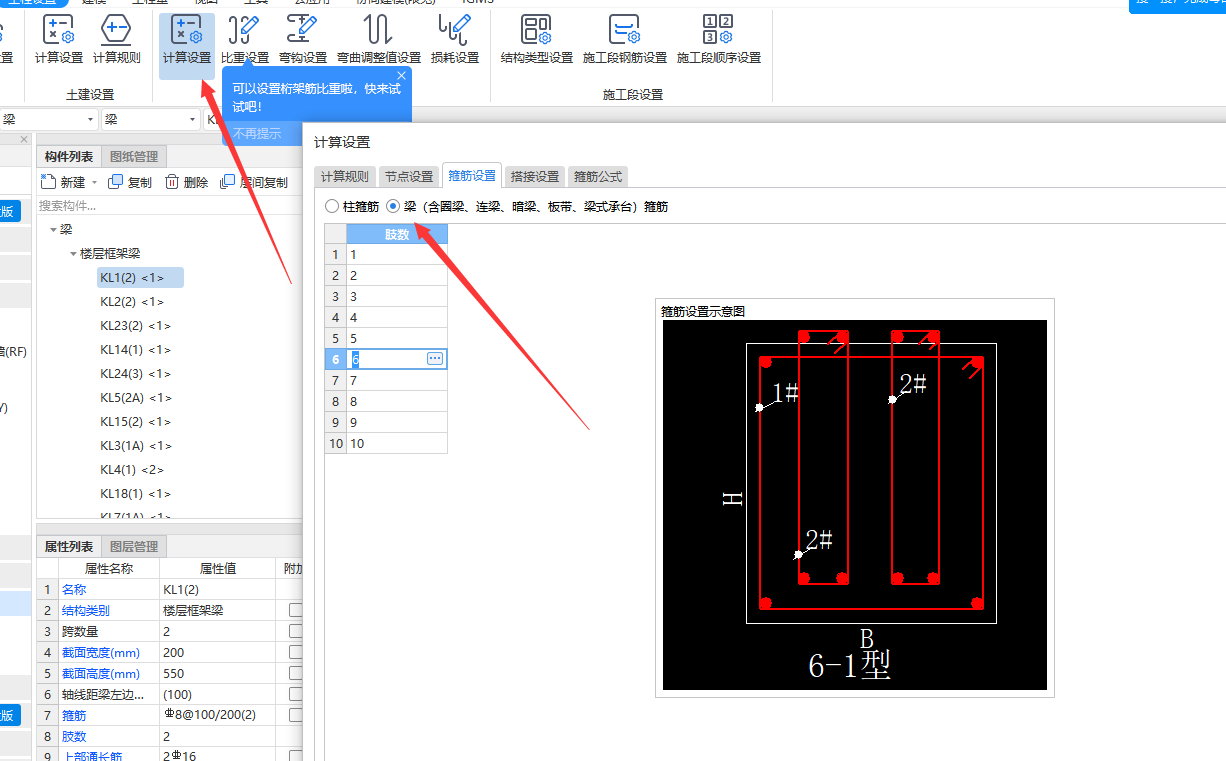Select KL23(2) <1> in component tree
1226x761 pixels.
(x=136, y=325)
